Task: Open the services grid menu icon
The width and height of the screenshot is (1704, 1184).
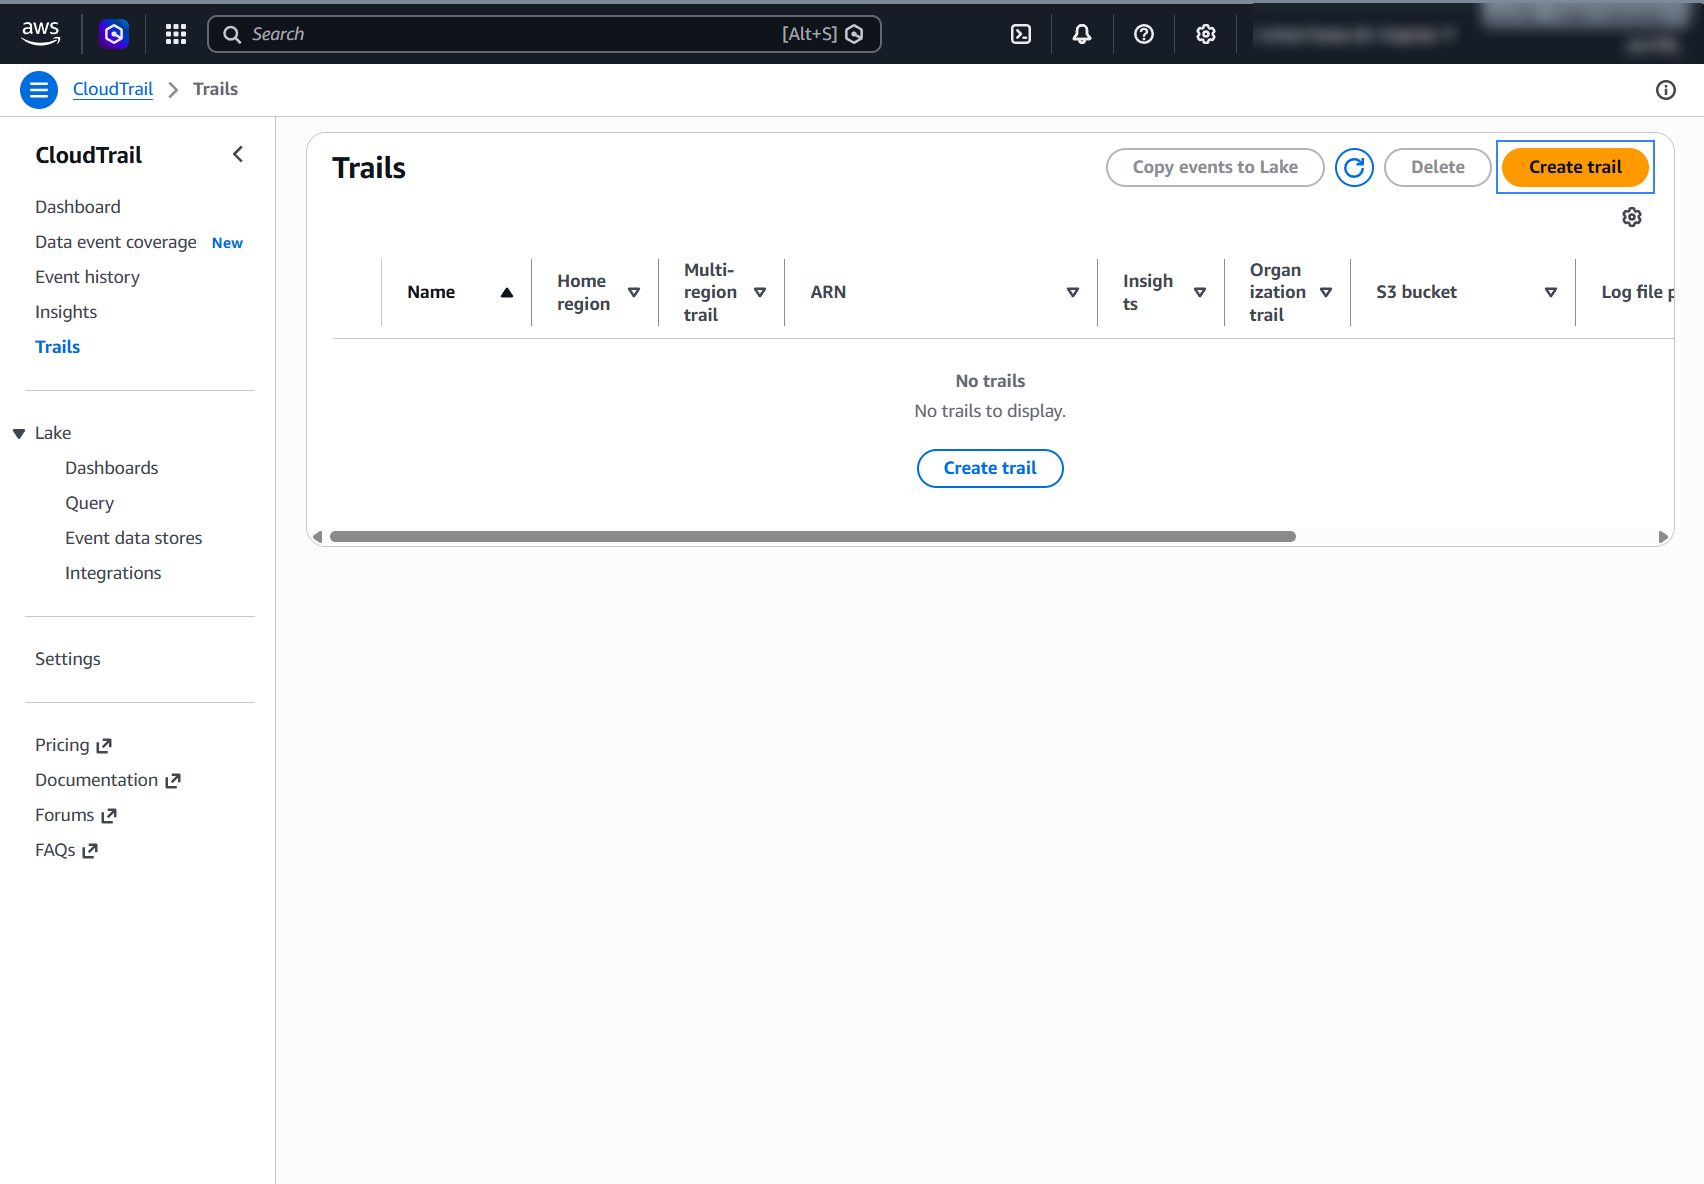Action: 176,34
